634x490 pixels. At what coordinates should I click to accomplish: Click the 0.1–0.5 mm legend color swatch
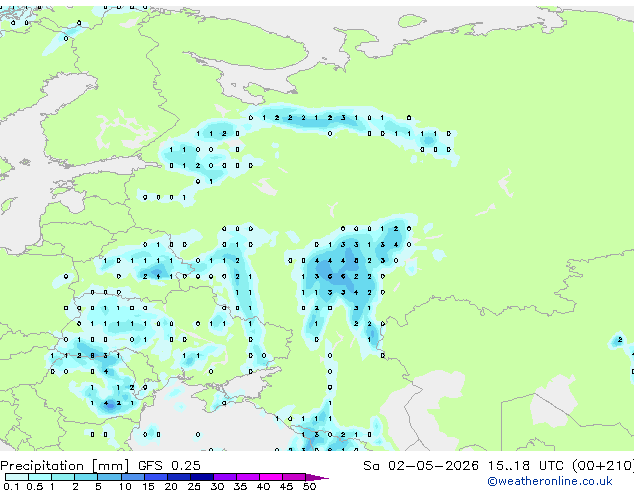(x=17, y=477)
